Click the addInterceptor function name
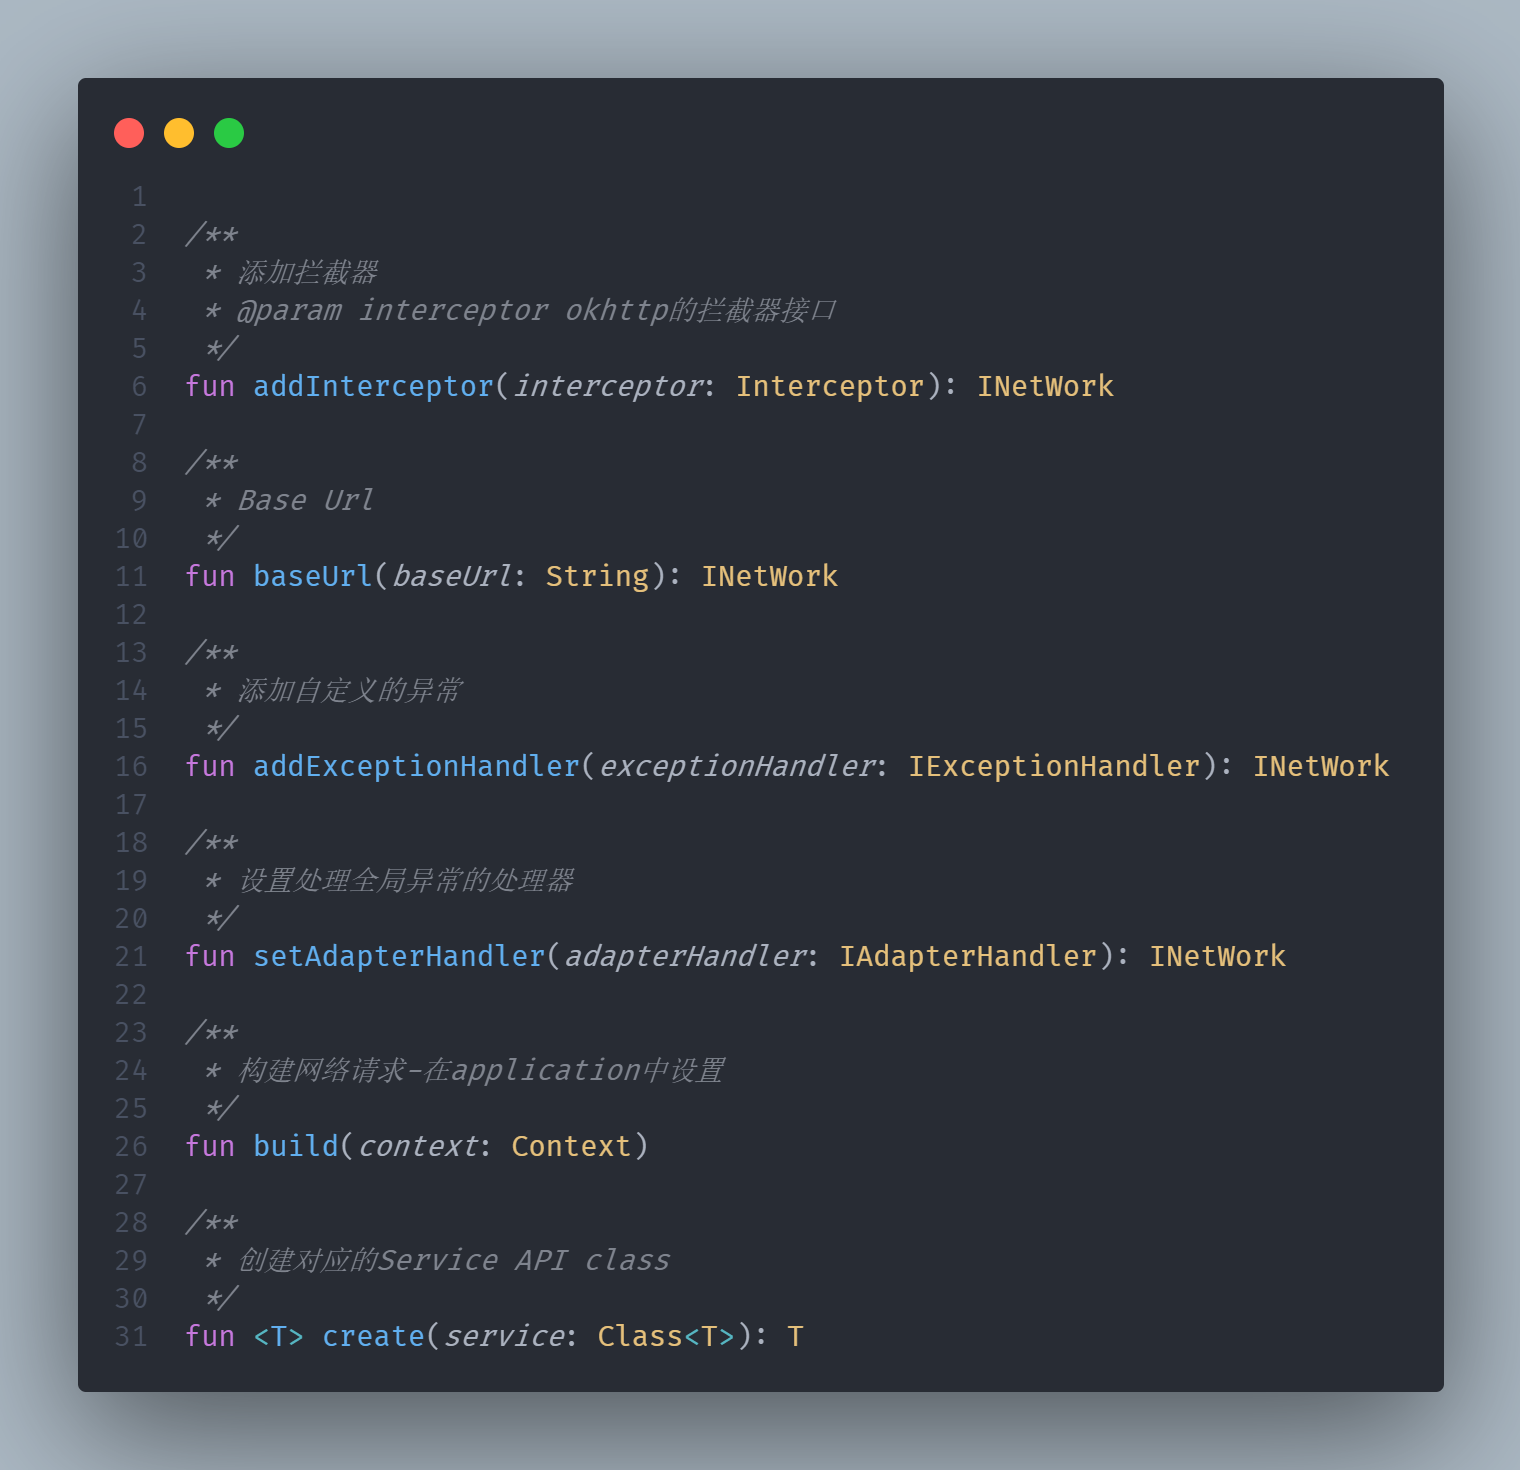The image size is (1520, 1470). (x=374, y=386)
